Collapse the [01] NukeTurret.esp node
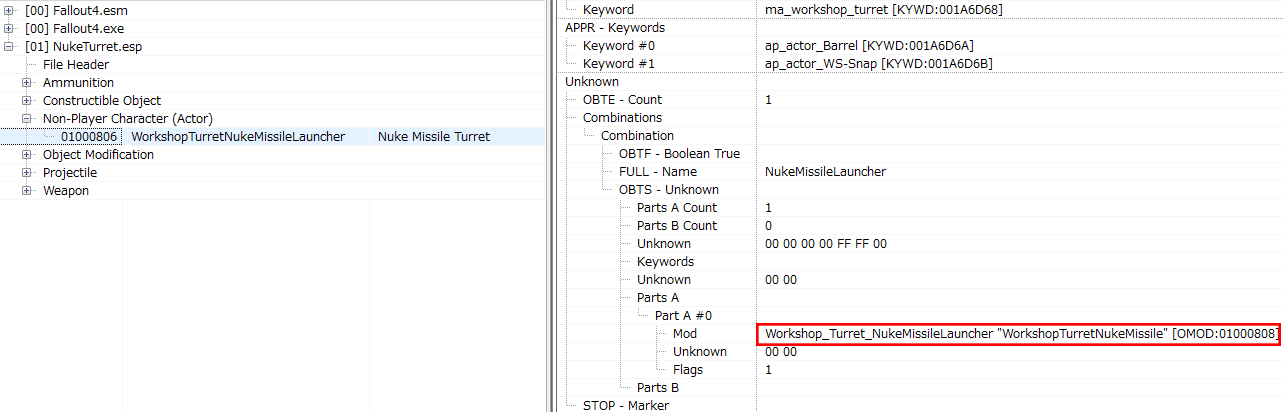The height and width of the screenshot is (412, 1283). 9,46
